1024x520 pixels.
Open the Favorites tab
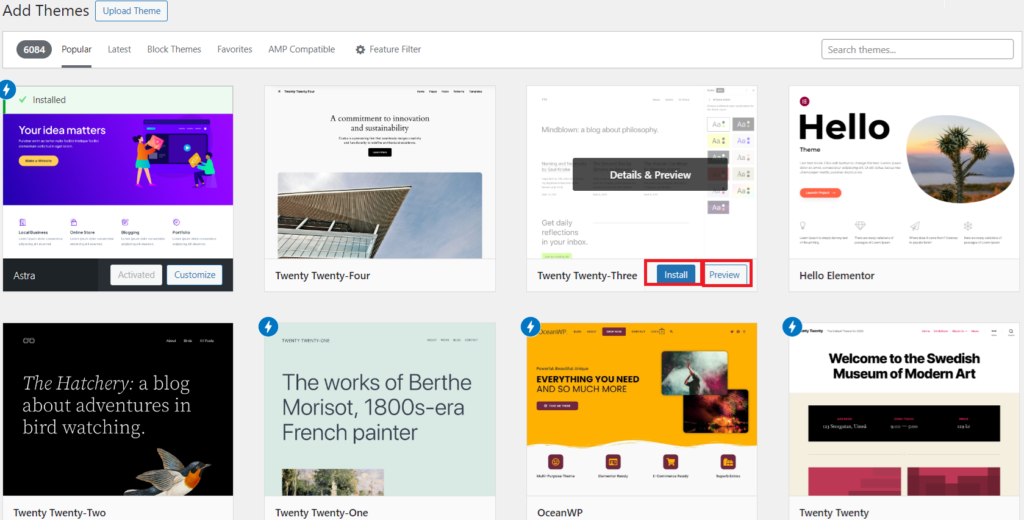tap(234, 49)
